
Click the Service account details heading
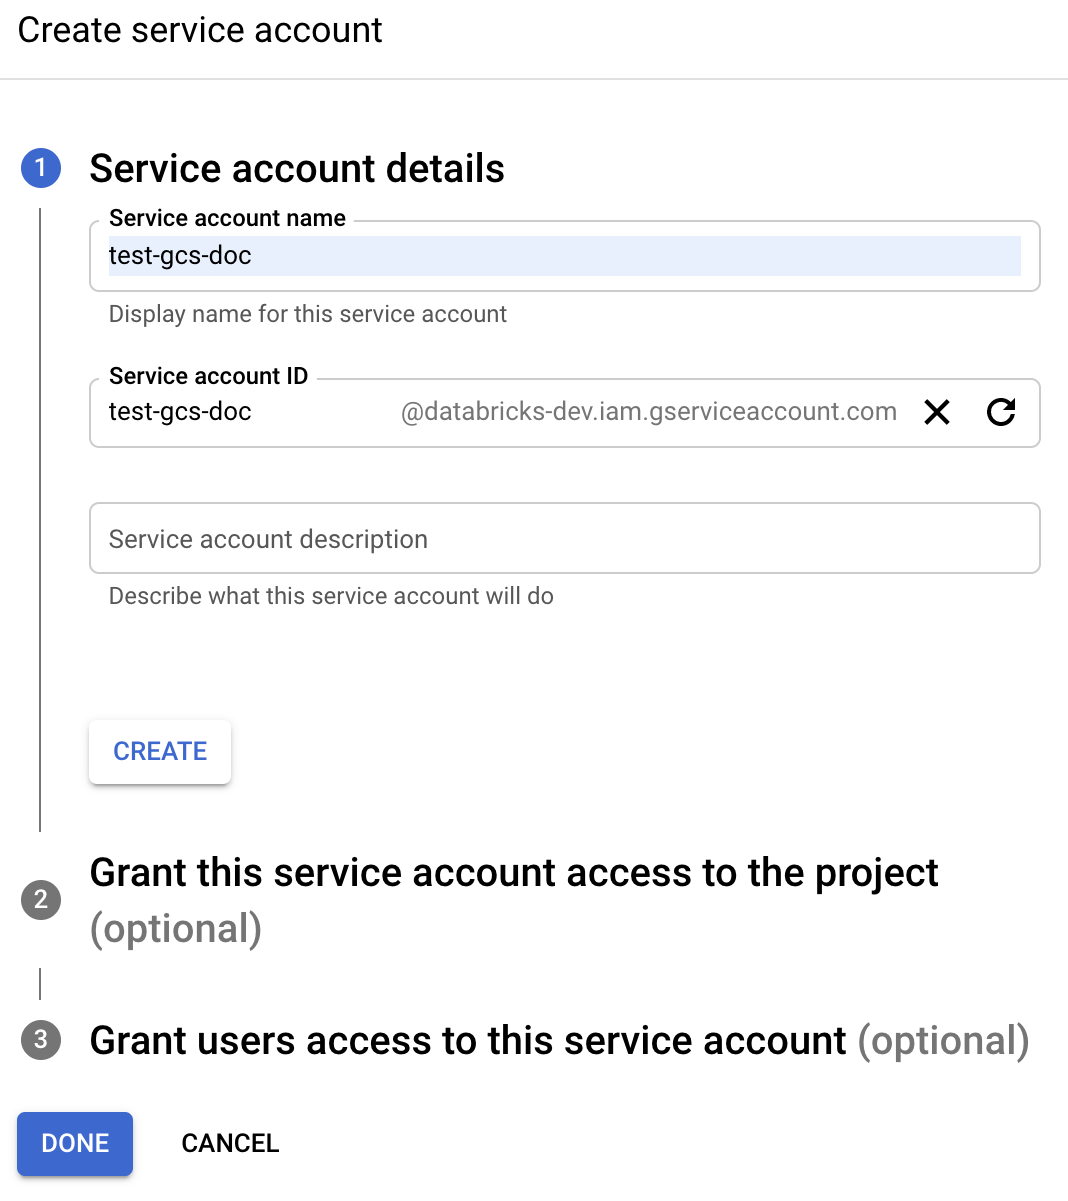click(x=297, y=168)
